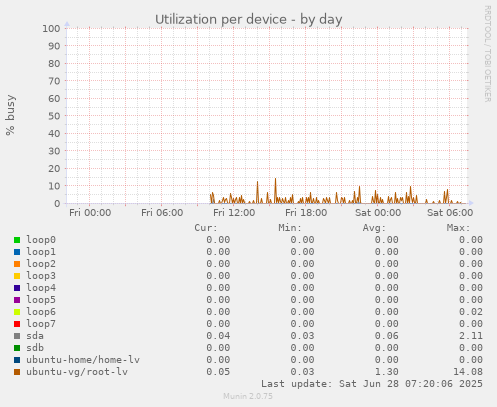The image size is (497, 407).
Task: Select the loop1 legend label
Action: pos(41,252)
